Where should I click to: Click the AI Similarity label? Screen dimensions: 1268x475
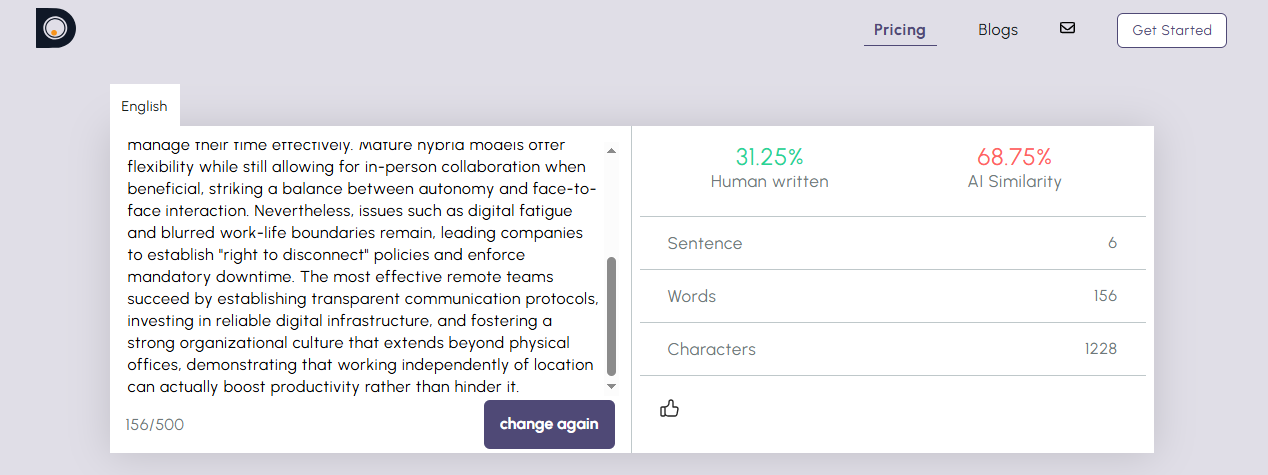[1014, 182]
